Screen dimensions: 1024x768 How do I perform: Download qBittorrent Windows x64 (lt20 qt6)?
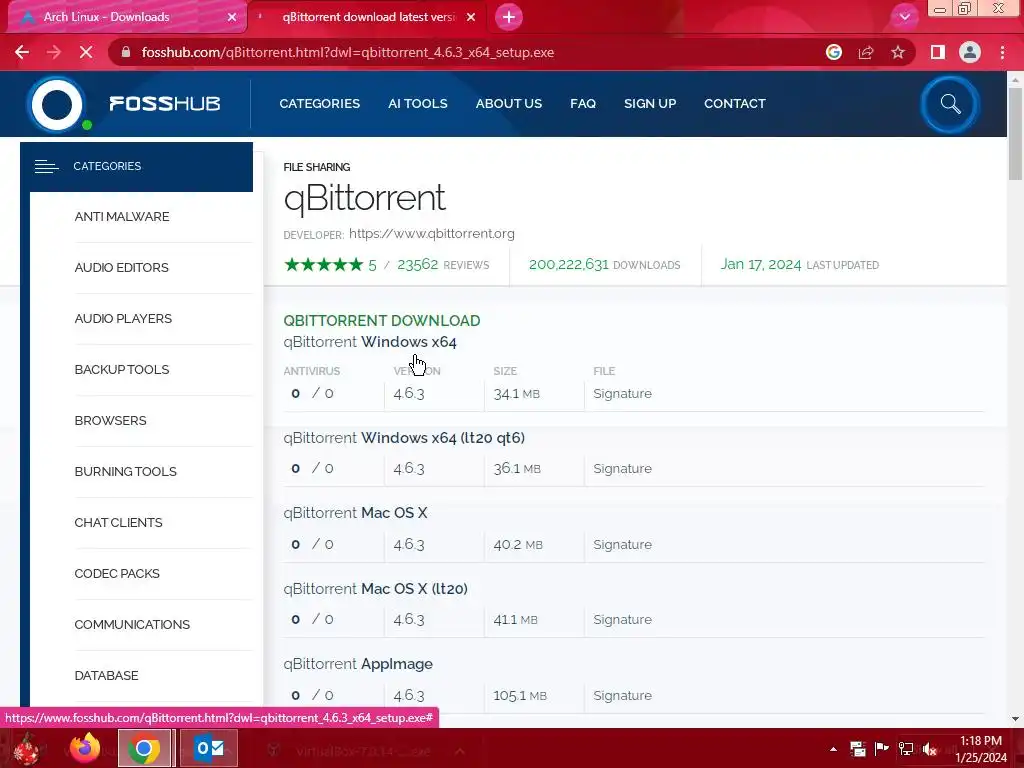(x=404, y=438)
